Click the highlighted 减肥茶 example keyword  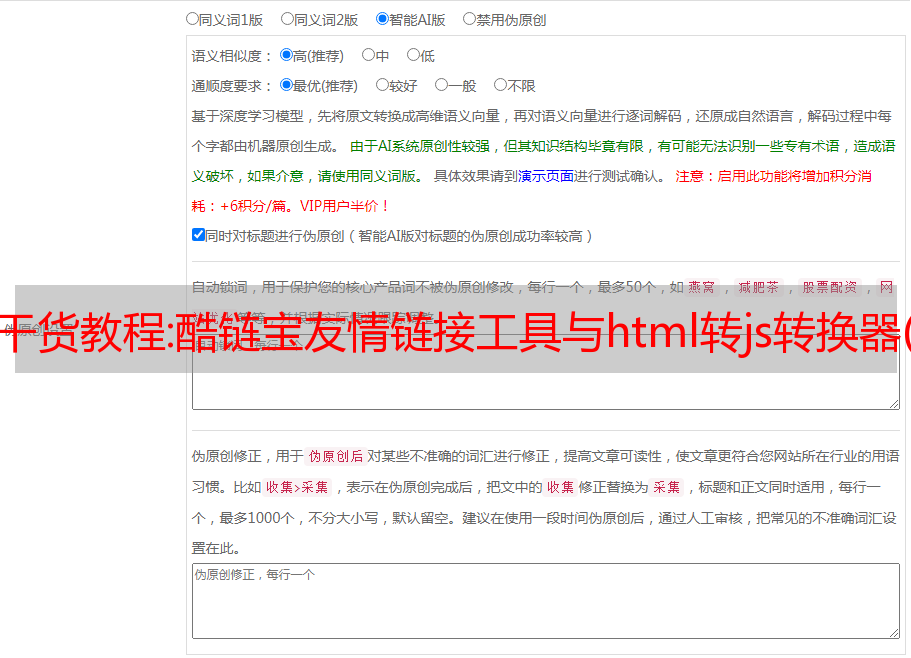[x=758, y=287]
